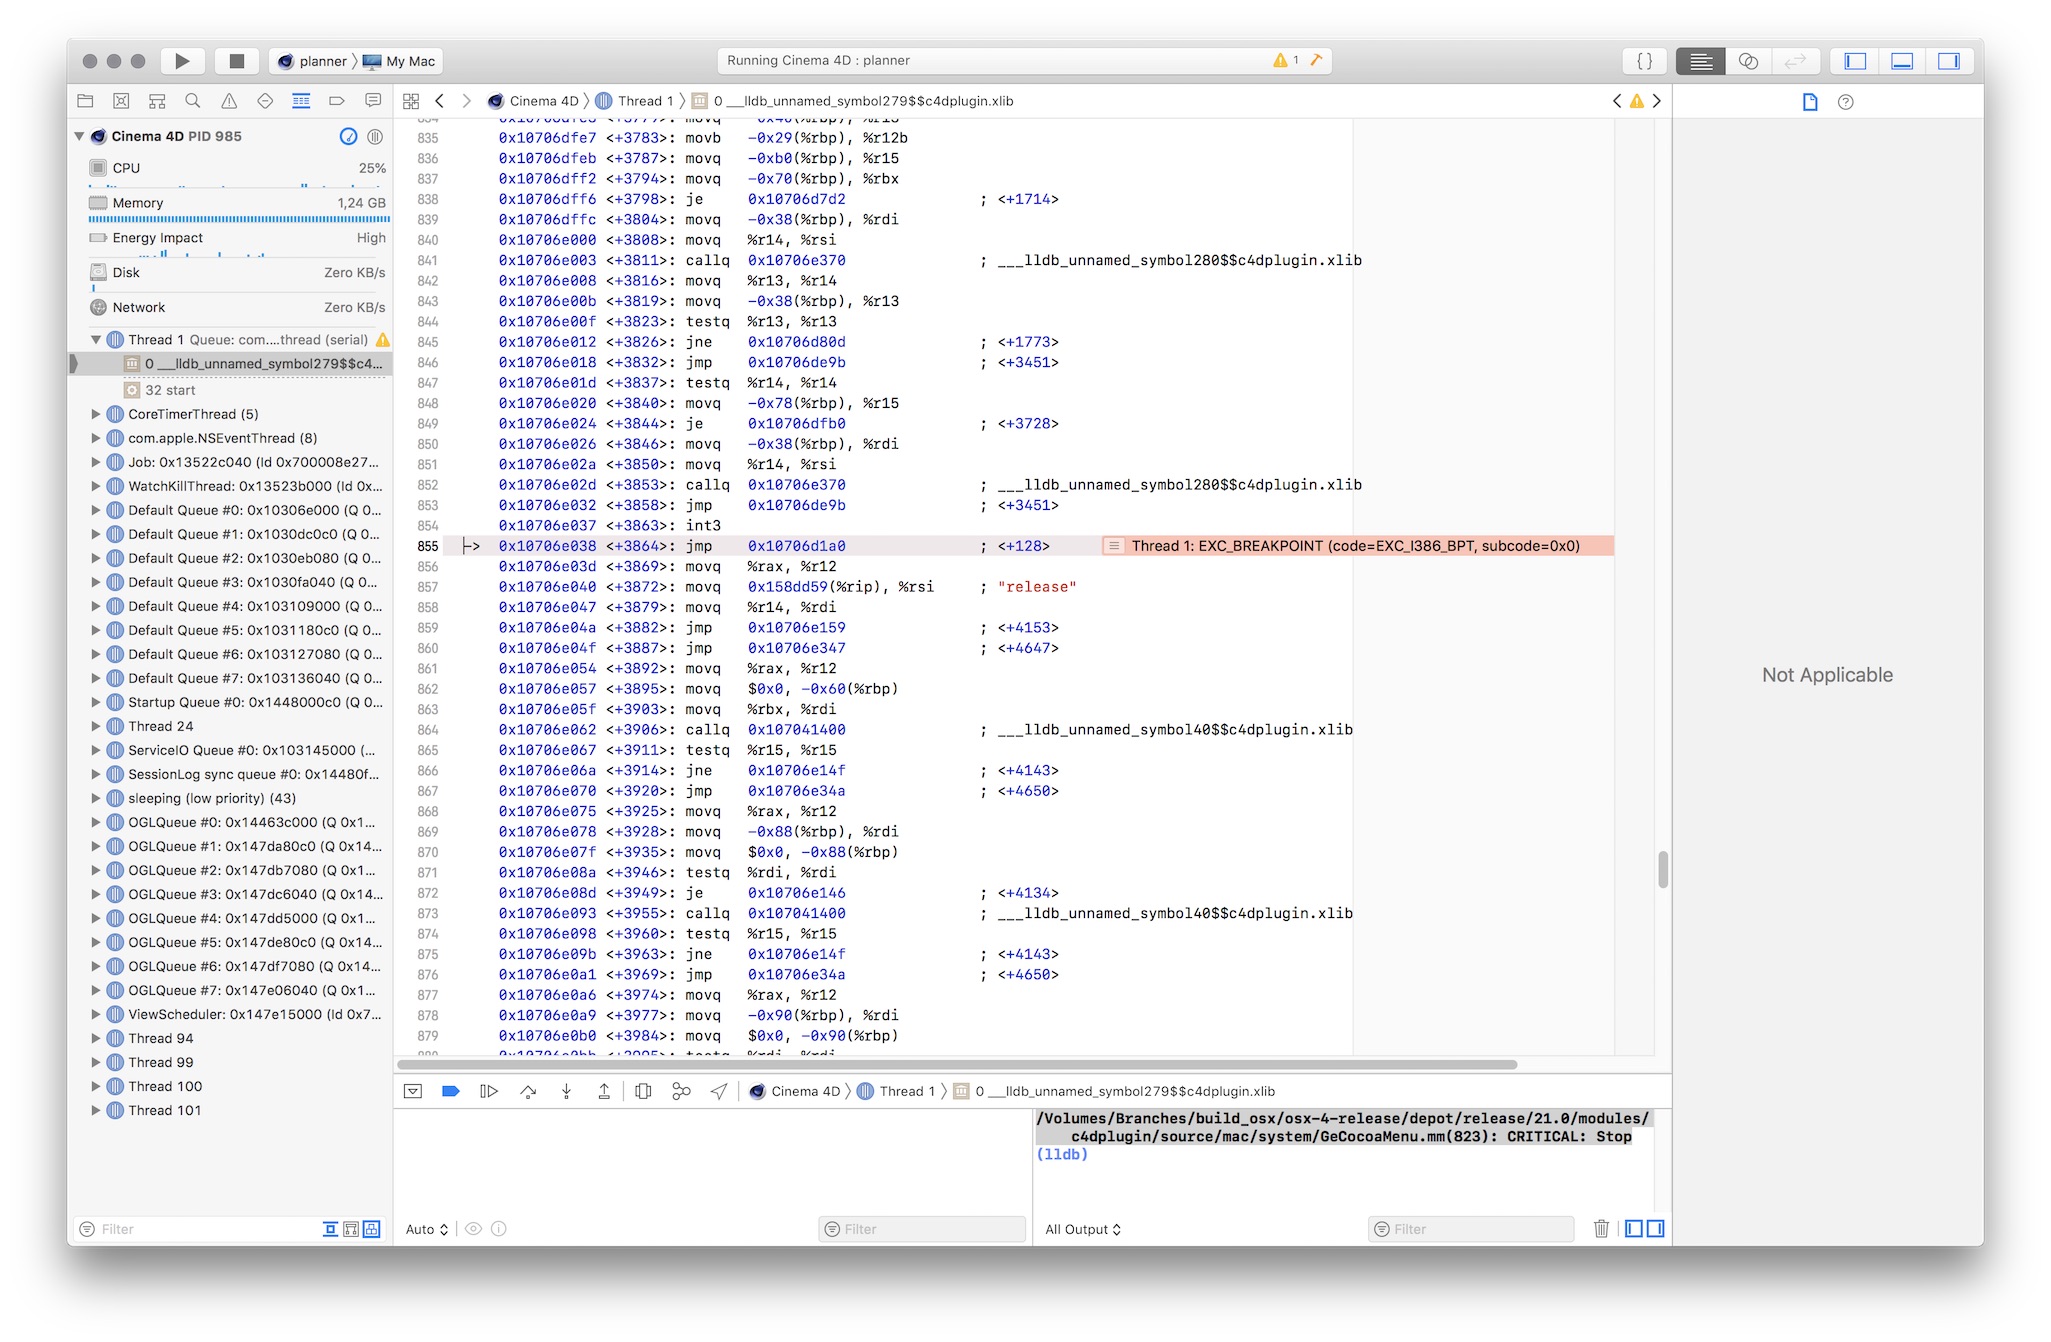Select the Memory gauge row
The width and height of the screenshot is (2051, 1342).
238,203
